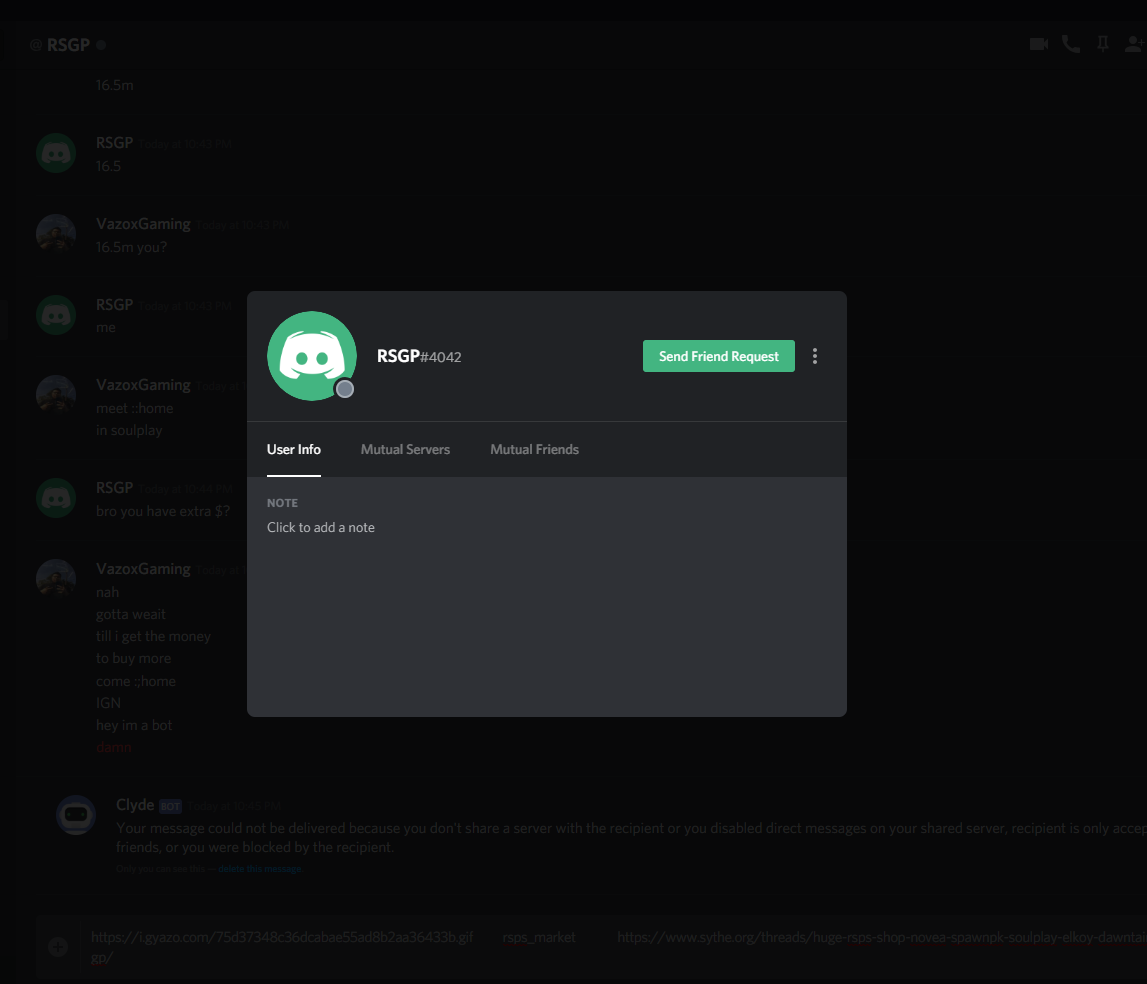This screenshot has height=984, width=1147.
Task: Click Clyde bot avatar
Action: point(76,815)
